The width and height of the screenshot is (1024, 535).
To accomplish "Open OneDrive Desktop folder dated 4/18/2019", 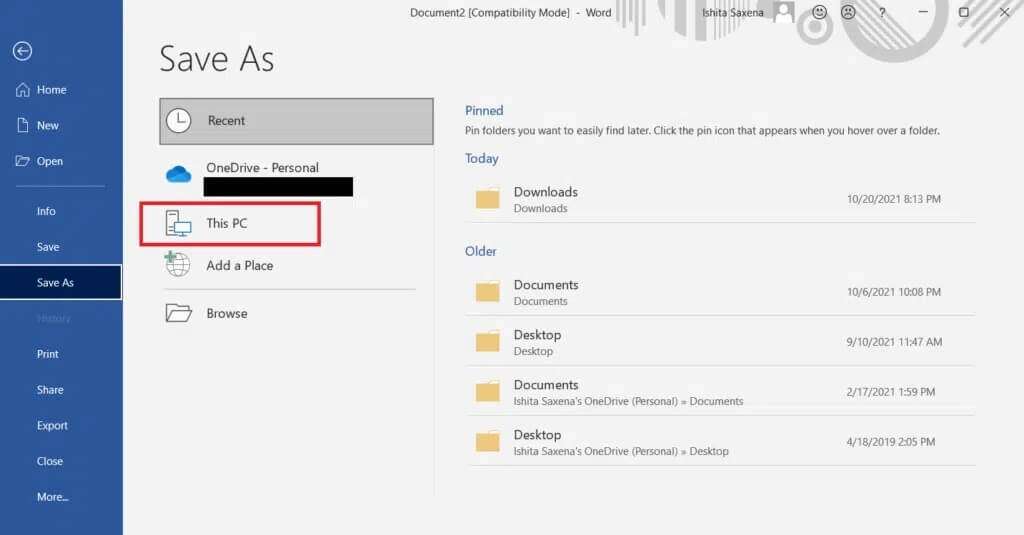I will coord(720,442).
